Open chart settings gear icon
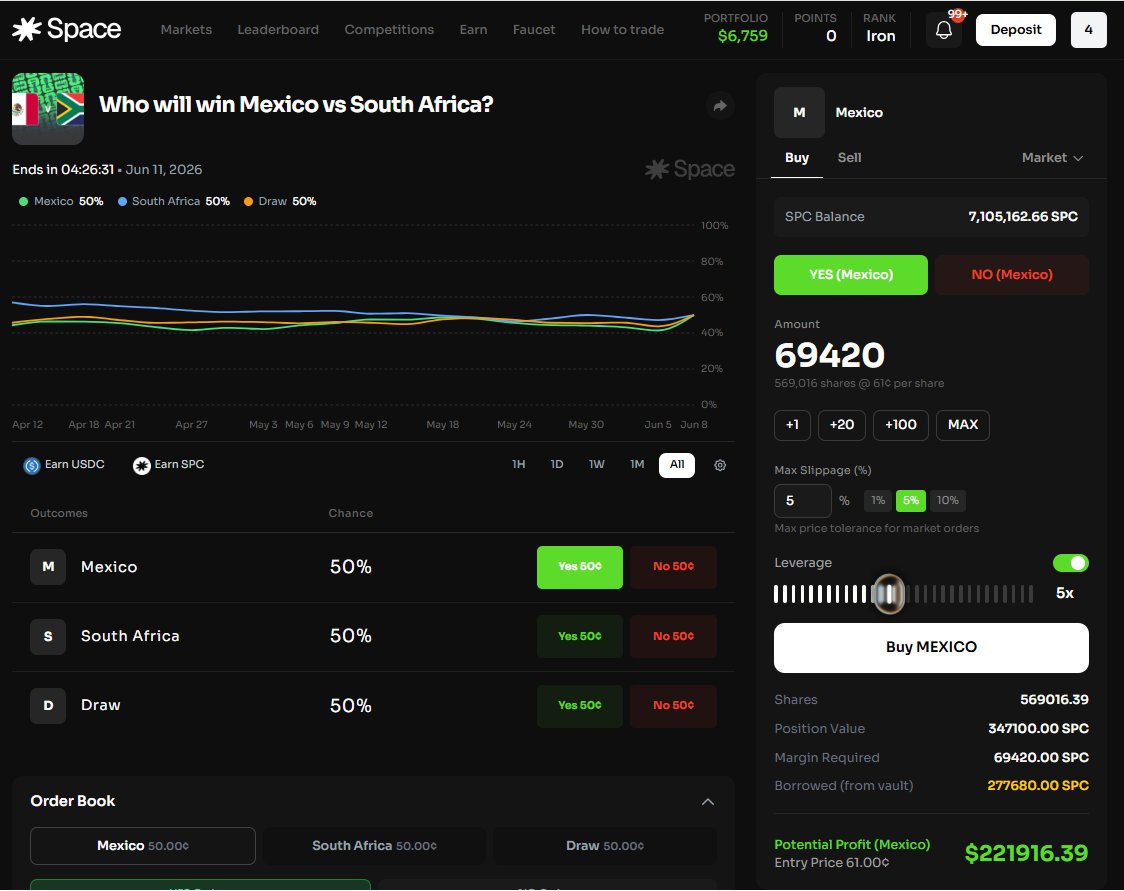 tap(720, 465)
